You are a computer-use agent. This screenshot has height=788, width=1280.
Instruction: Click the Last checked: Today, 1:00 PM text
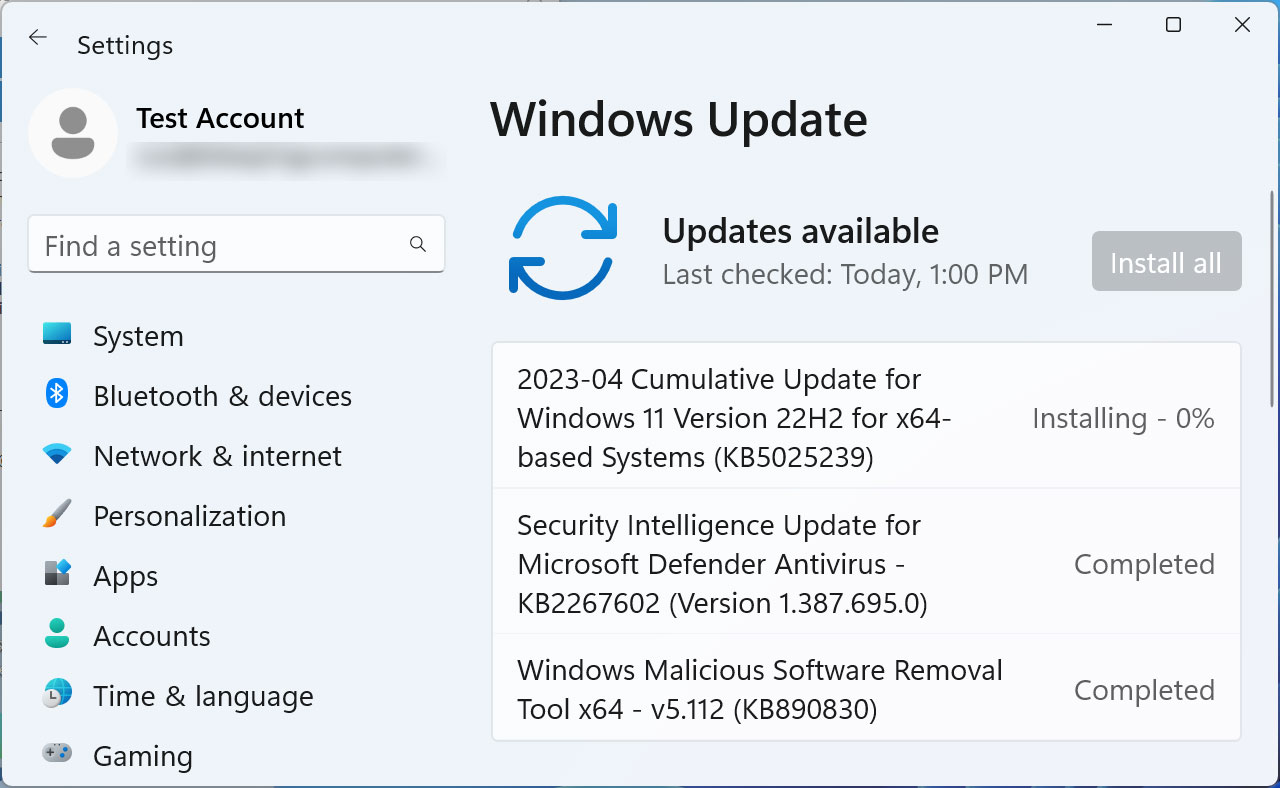click(x=845, y=274)
